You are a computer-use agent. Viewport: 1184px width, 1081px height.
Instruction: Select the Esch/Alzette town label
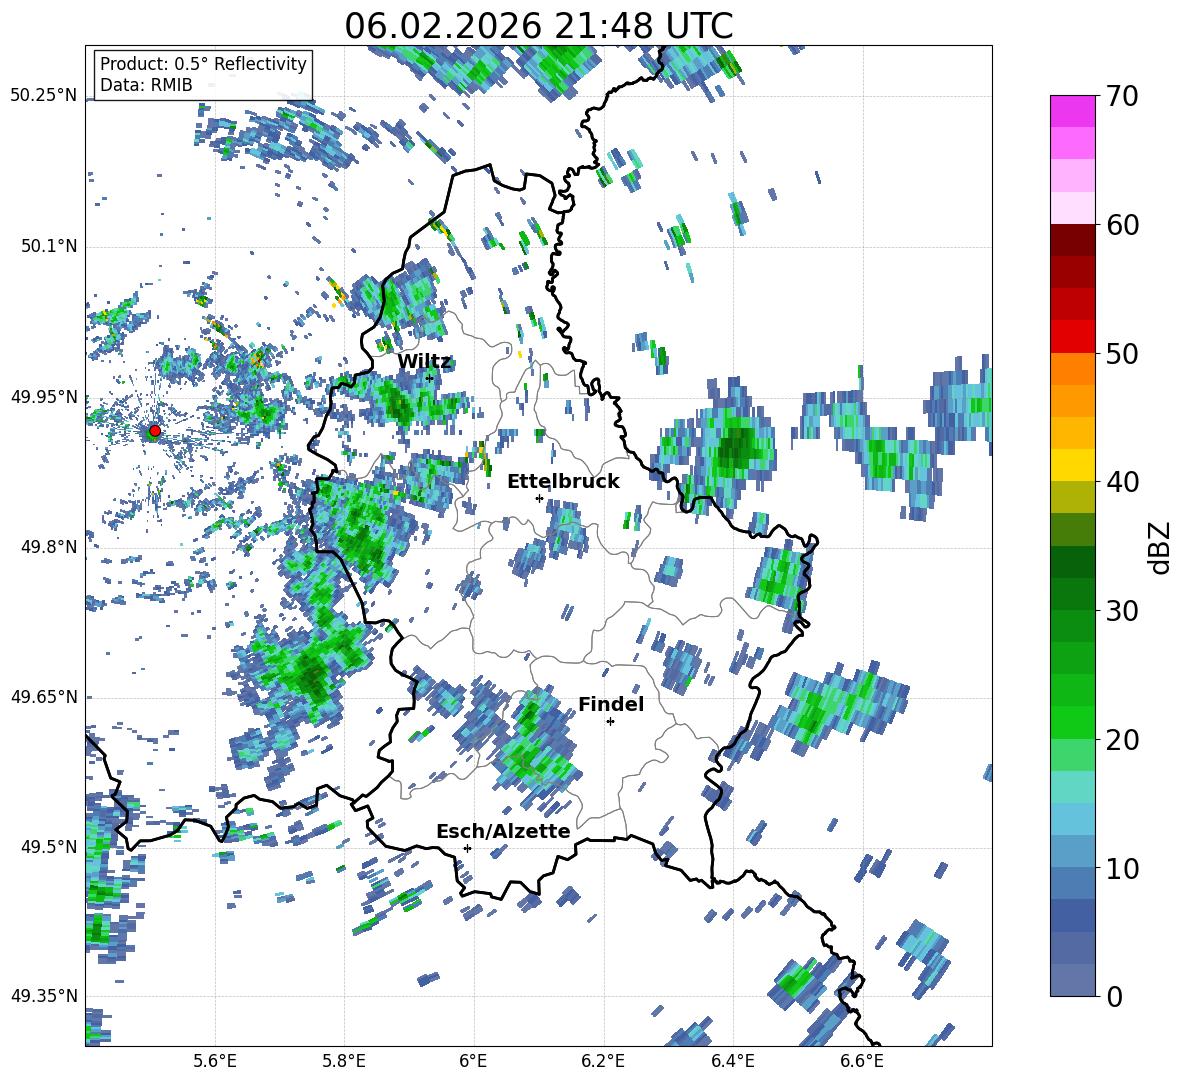pos(503,831)
